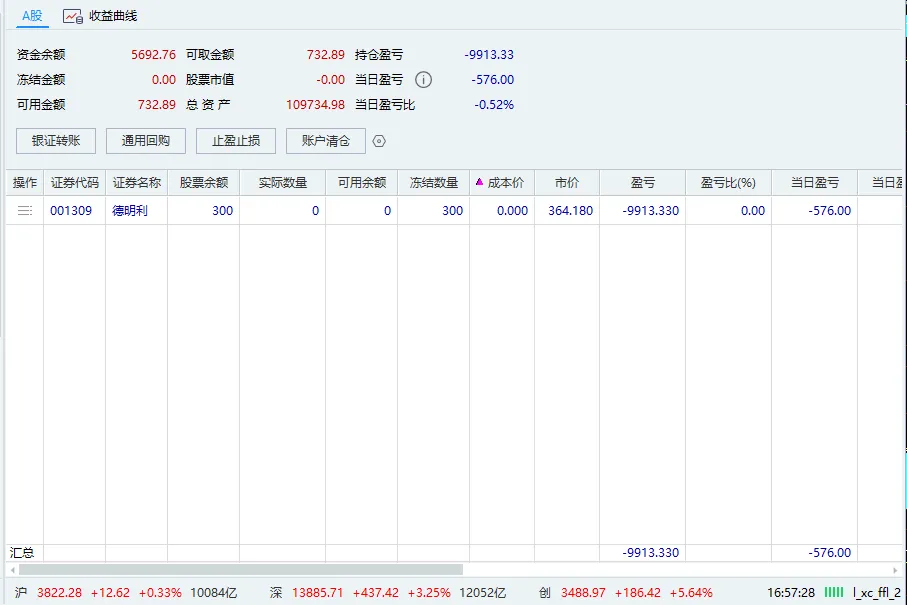Click the pink sort arrow on 成本价
Screen dimensions: 907x605
point(479,182)
